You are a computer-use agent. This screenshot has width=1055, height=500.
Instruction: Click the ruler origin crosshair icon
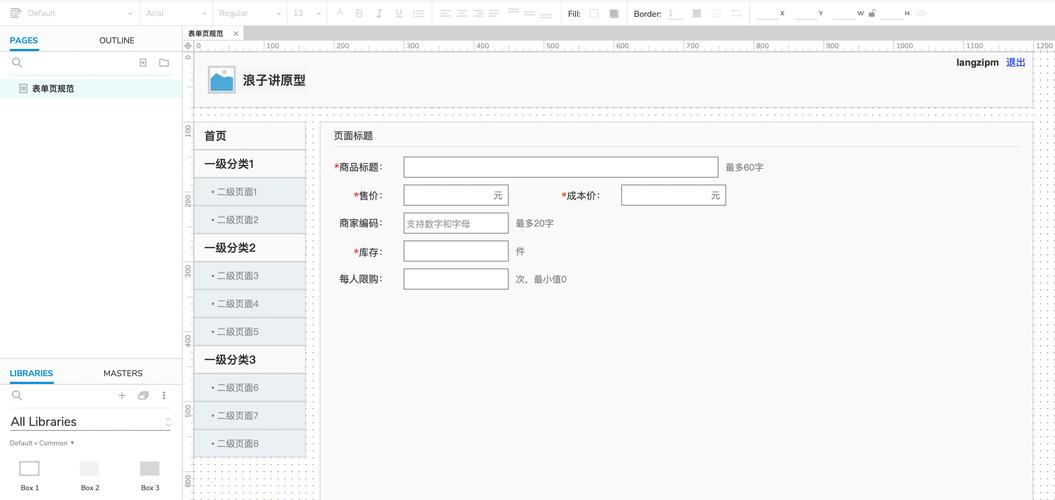click(x=188, y=46)
